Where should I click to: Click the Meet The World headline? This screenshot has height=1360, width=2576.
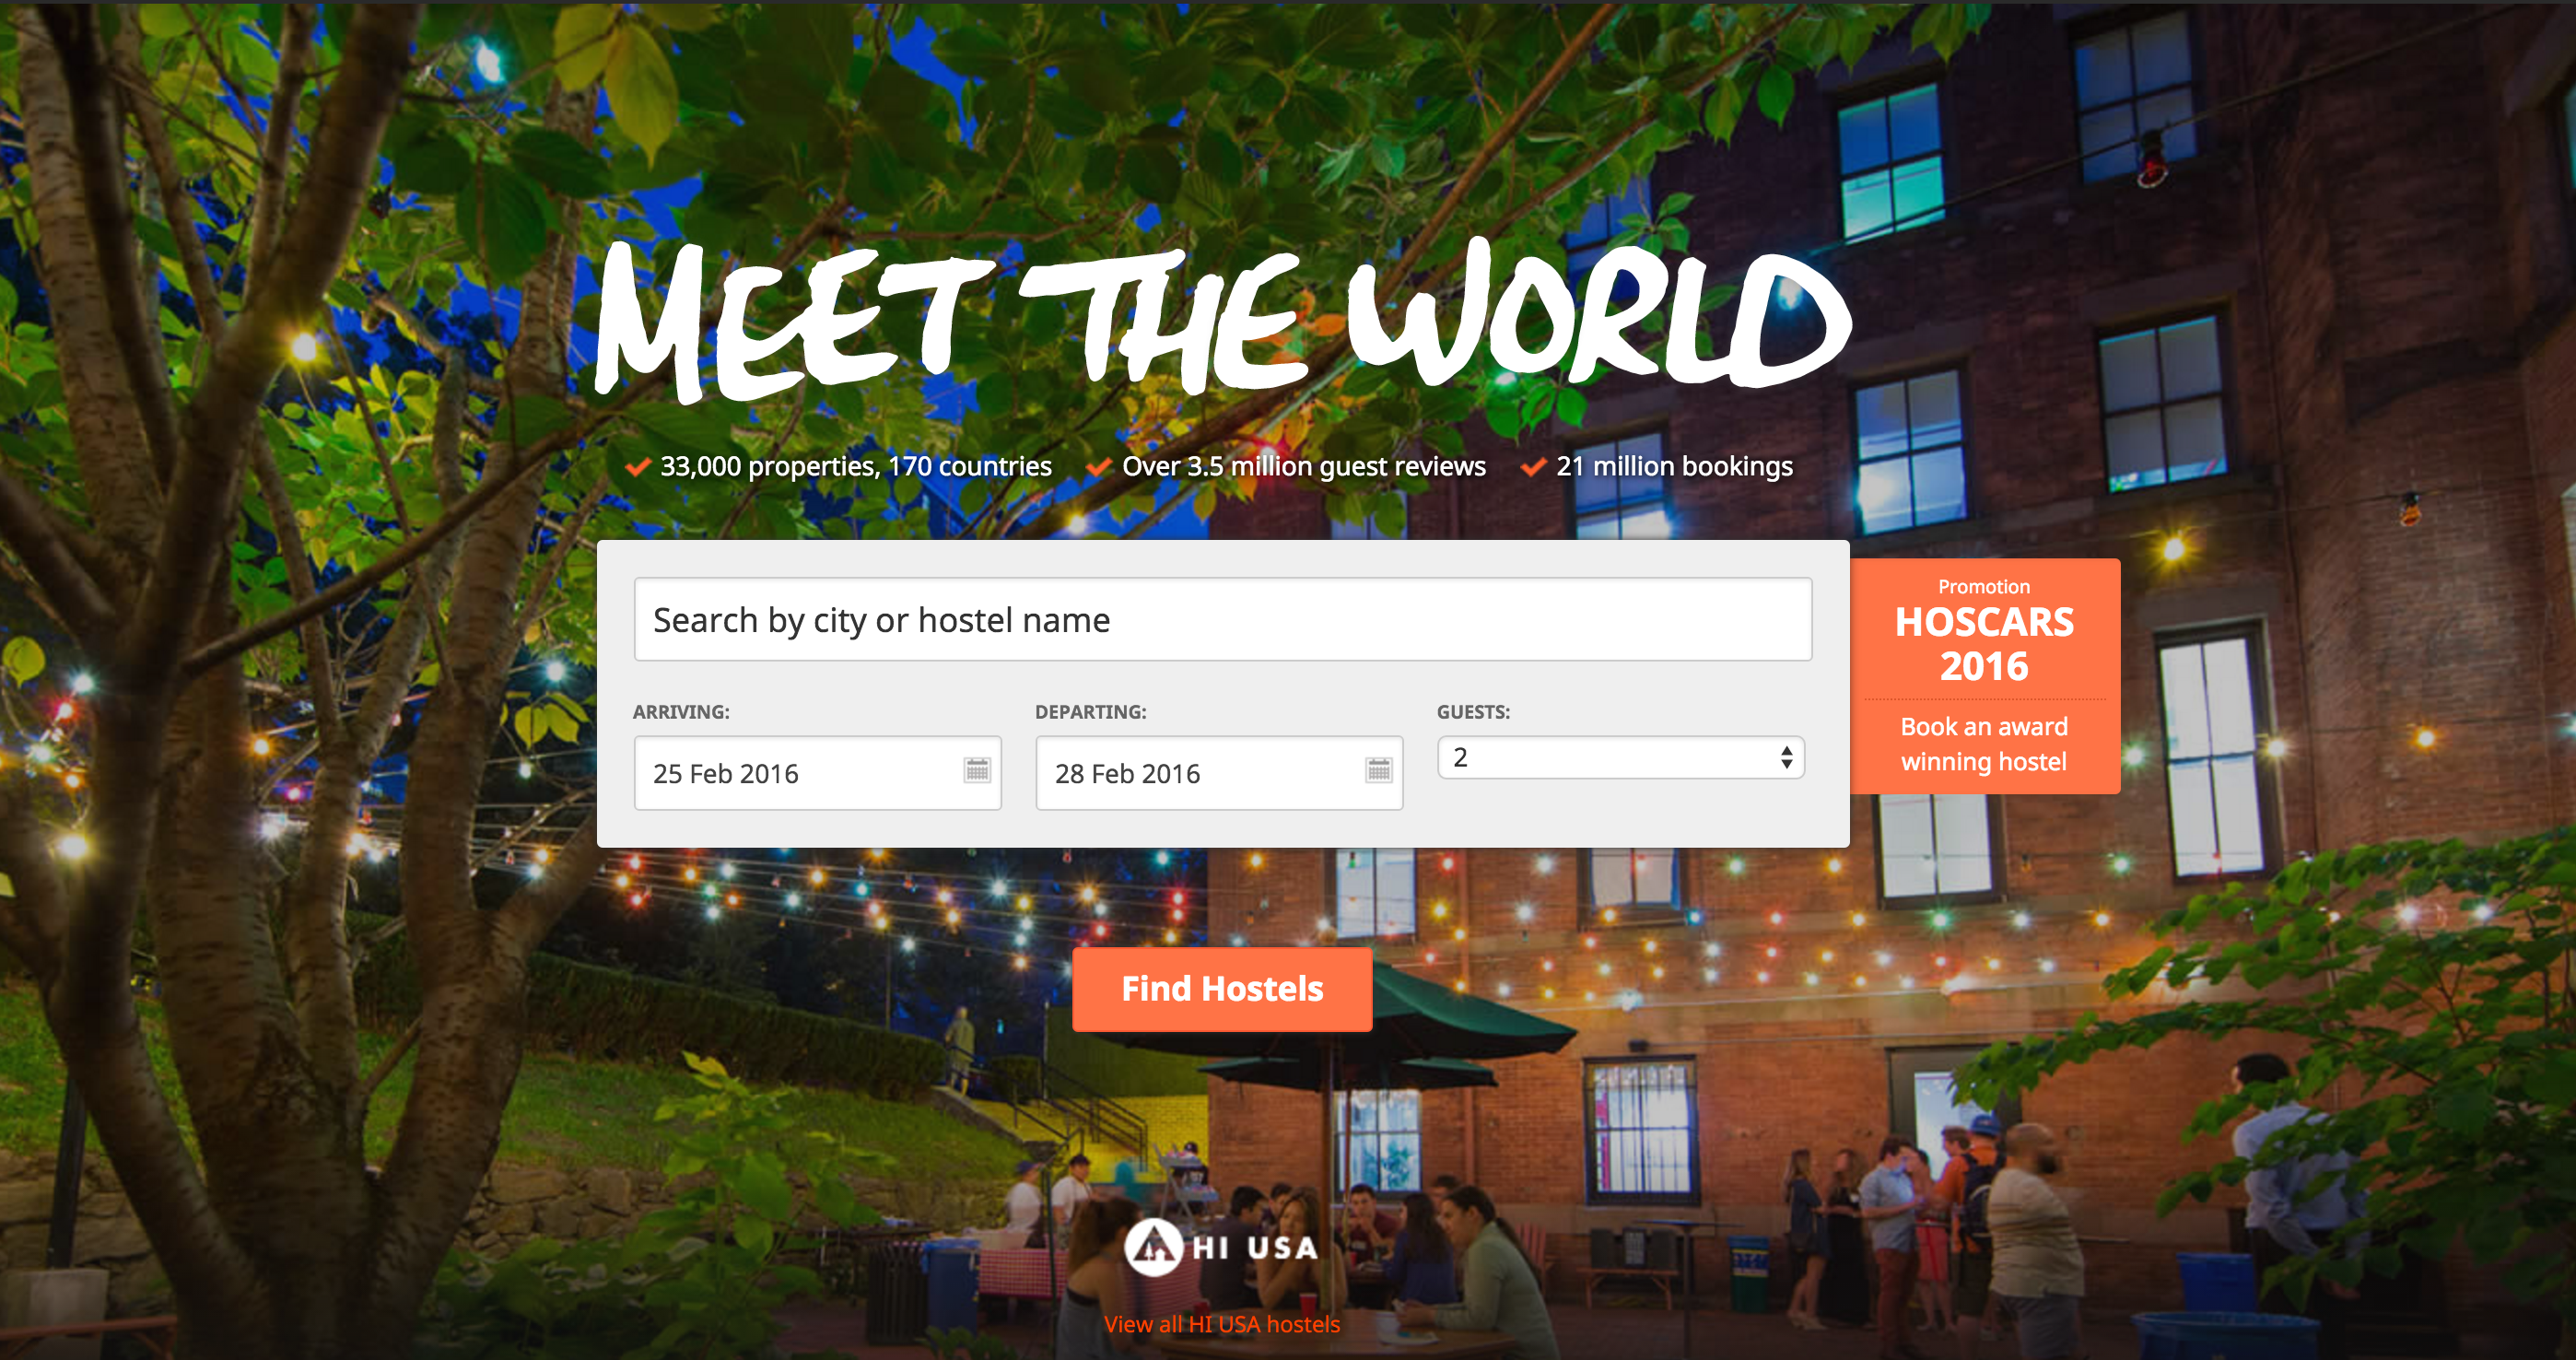click(1222, 320)
